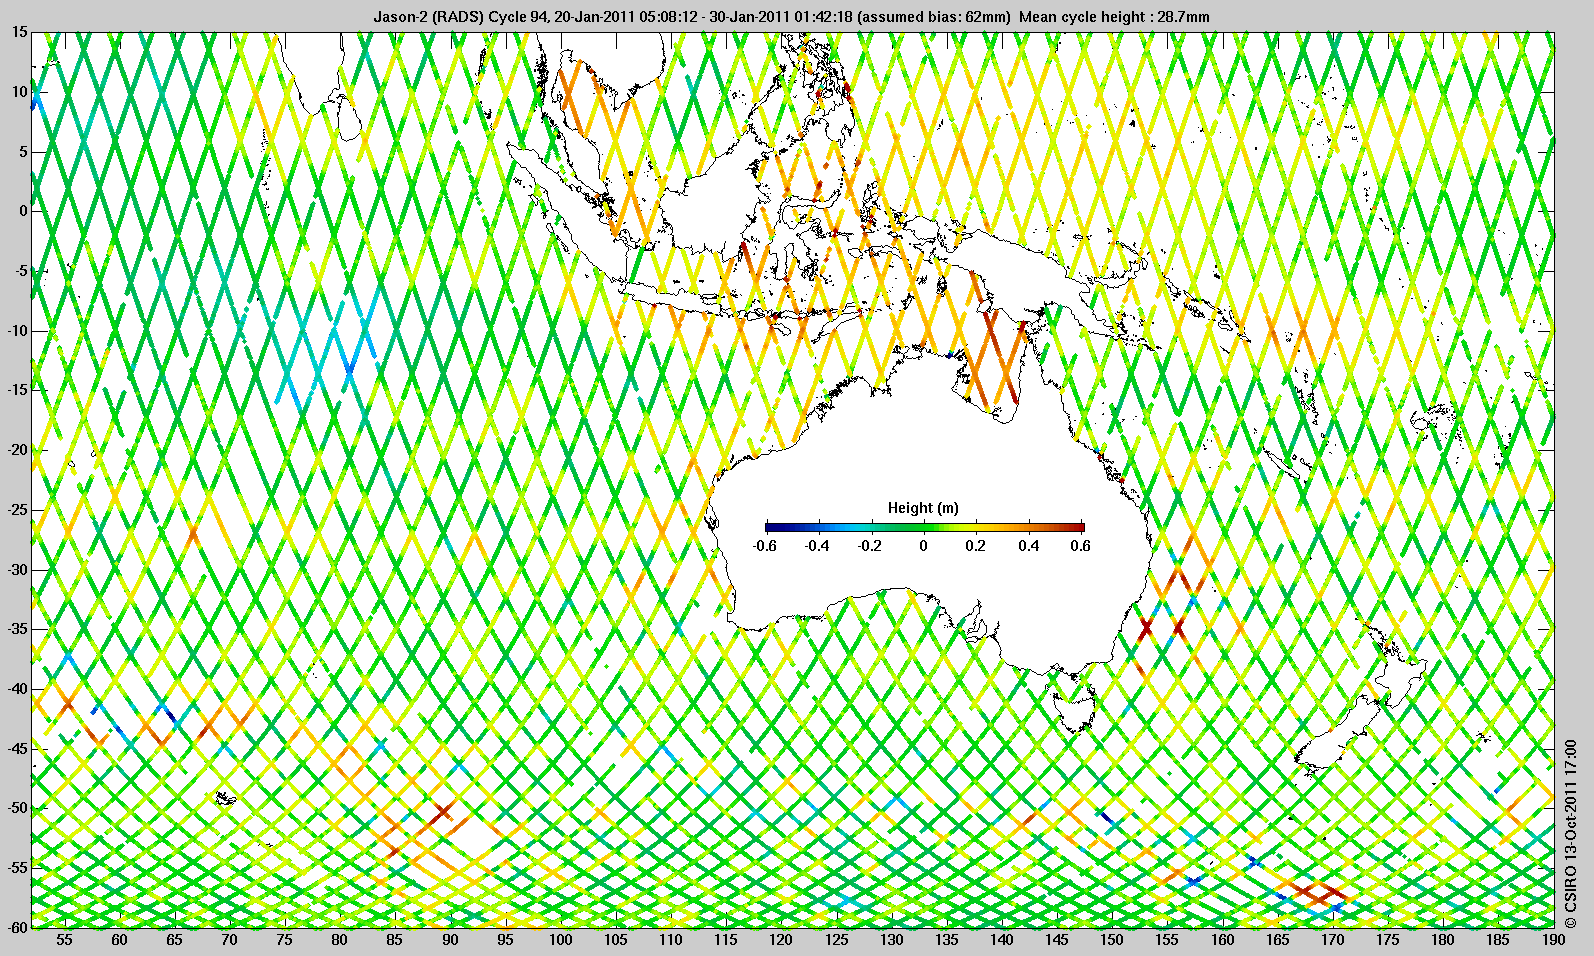The width and height of the screenshot is (1594, 956).
Task: Click longitude axis label 115
Action: click(x=726, y=940)
